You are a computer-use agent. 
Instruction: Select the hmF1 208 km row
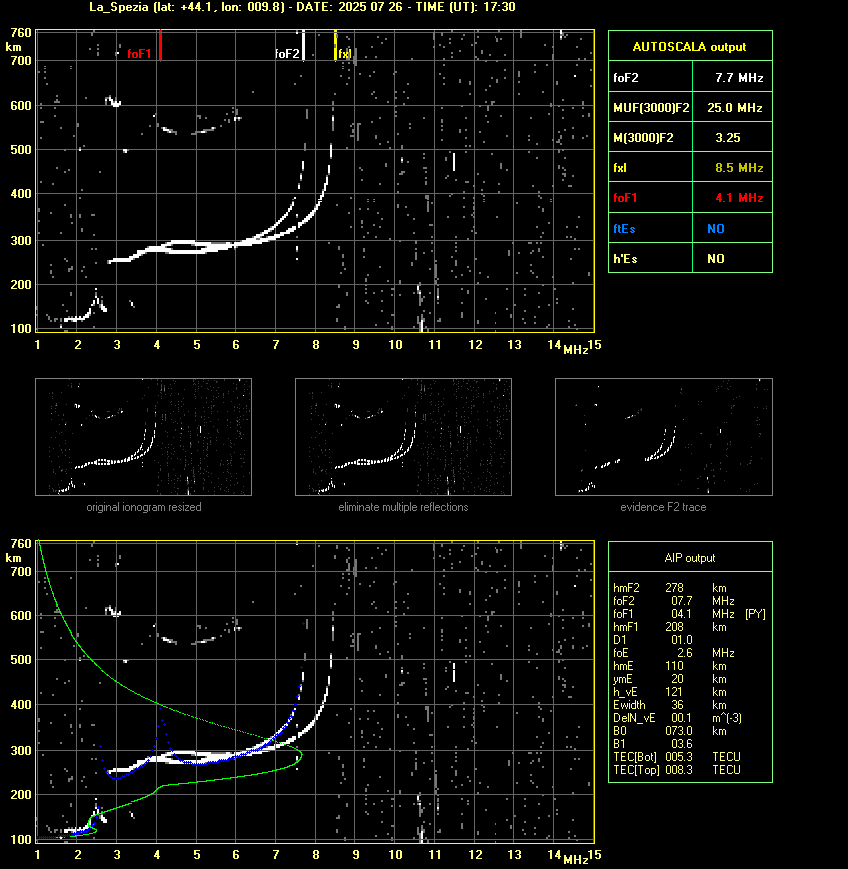[670, 627]
